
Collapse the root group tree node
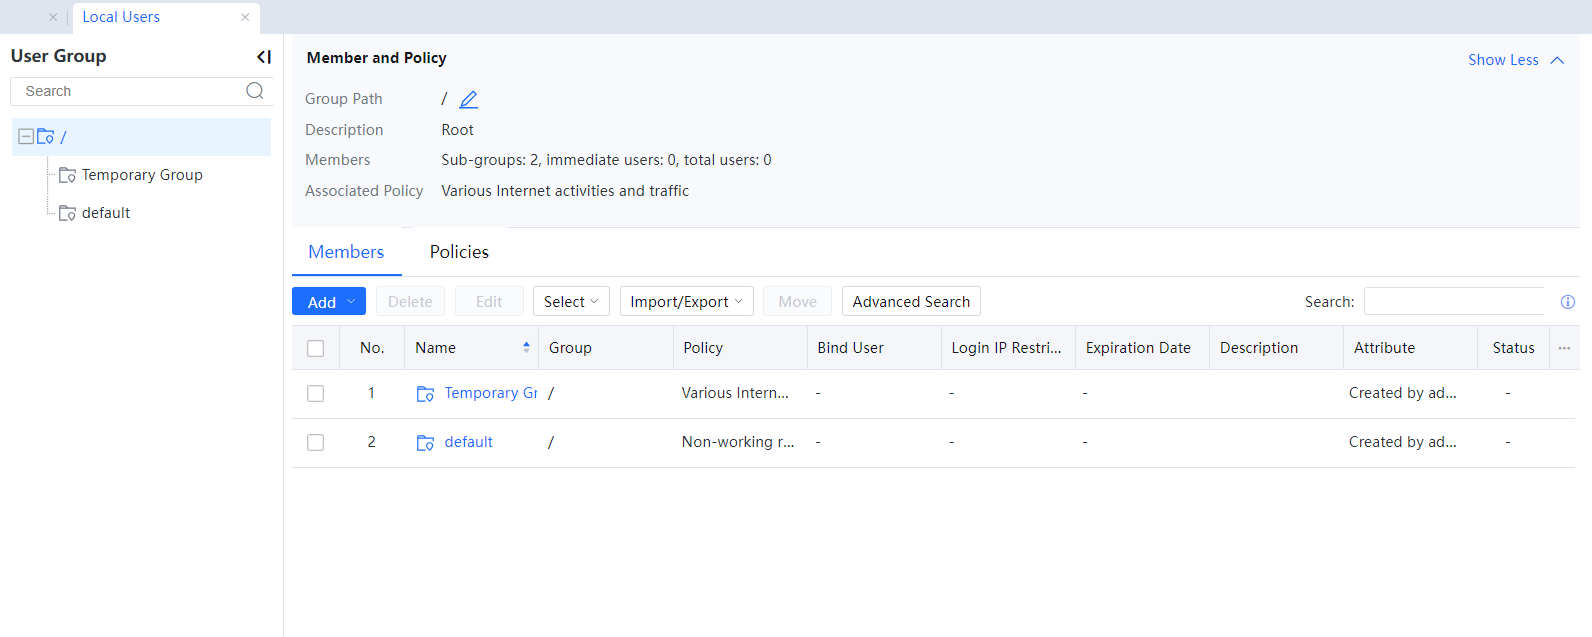pos(26,137)
